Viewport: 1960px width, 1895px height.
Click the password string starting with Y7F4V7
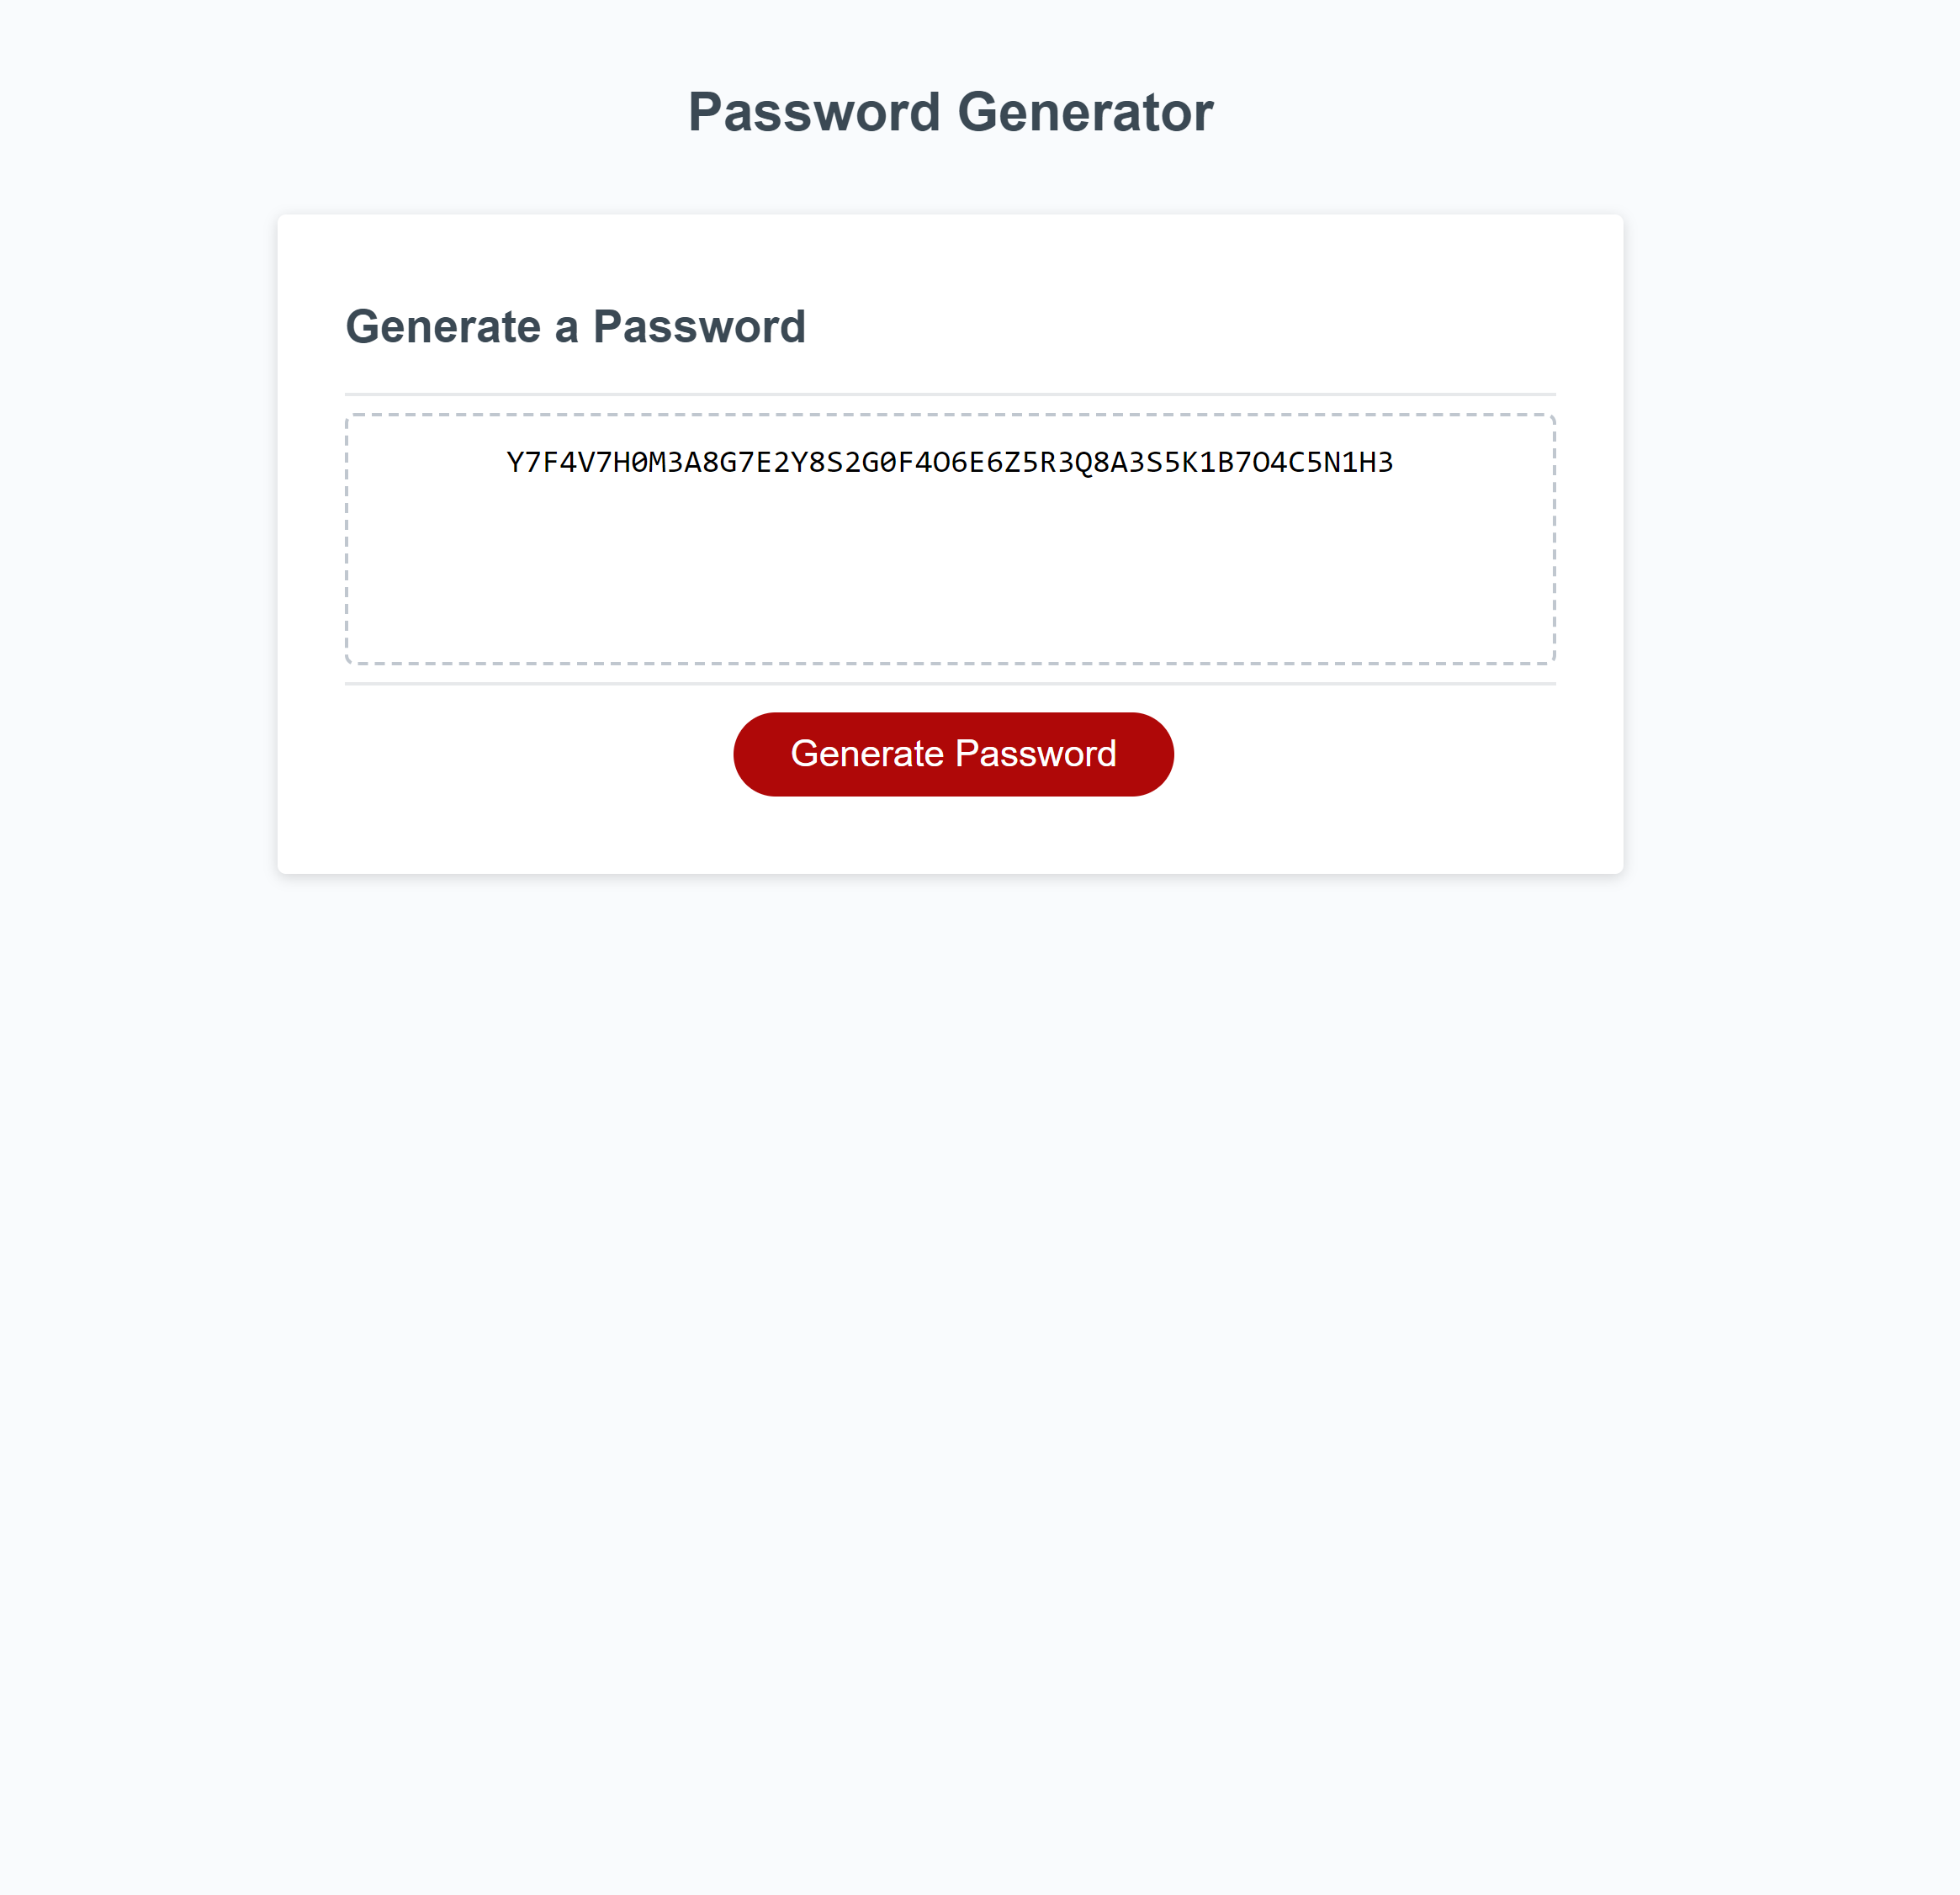948,462
